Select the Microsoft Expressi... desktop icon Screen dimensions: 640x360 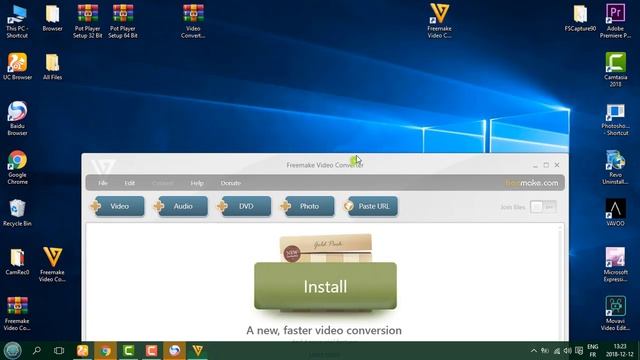(x=615, y=264)
